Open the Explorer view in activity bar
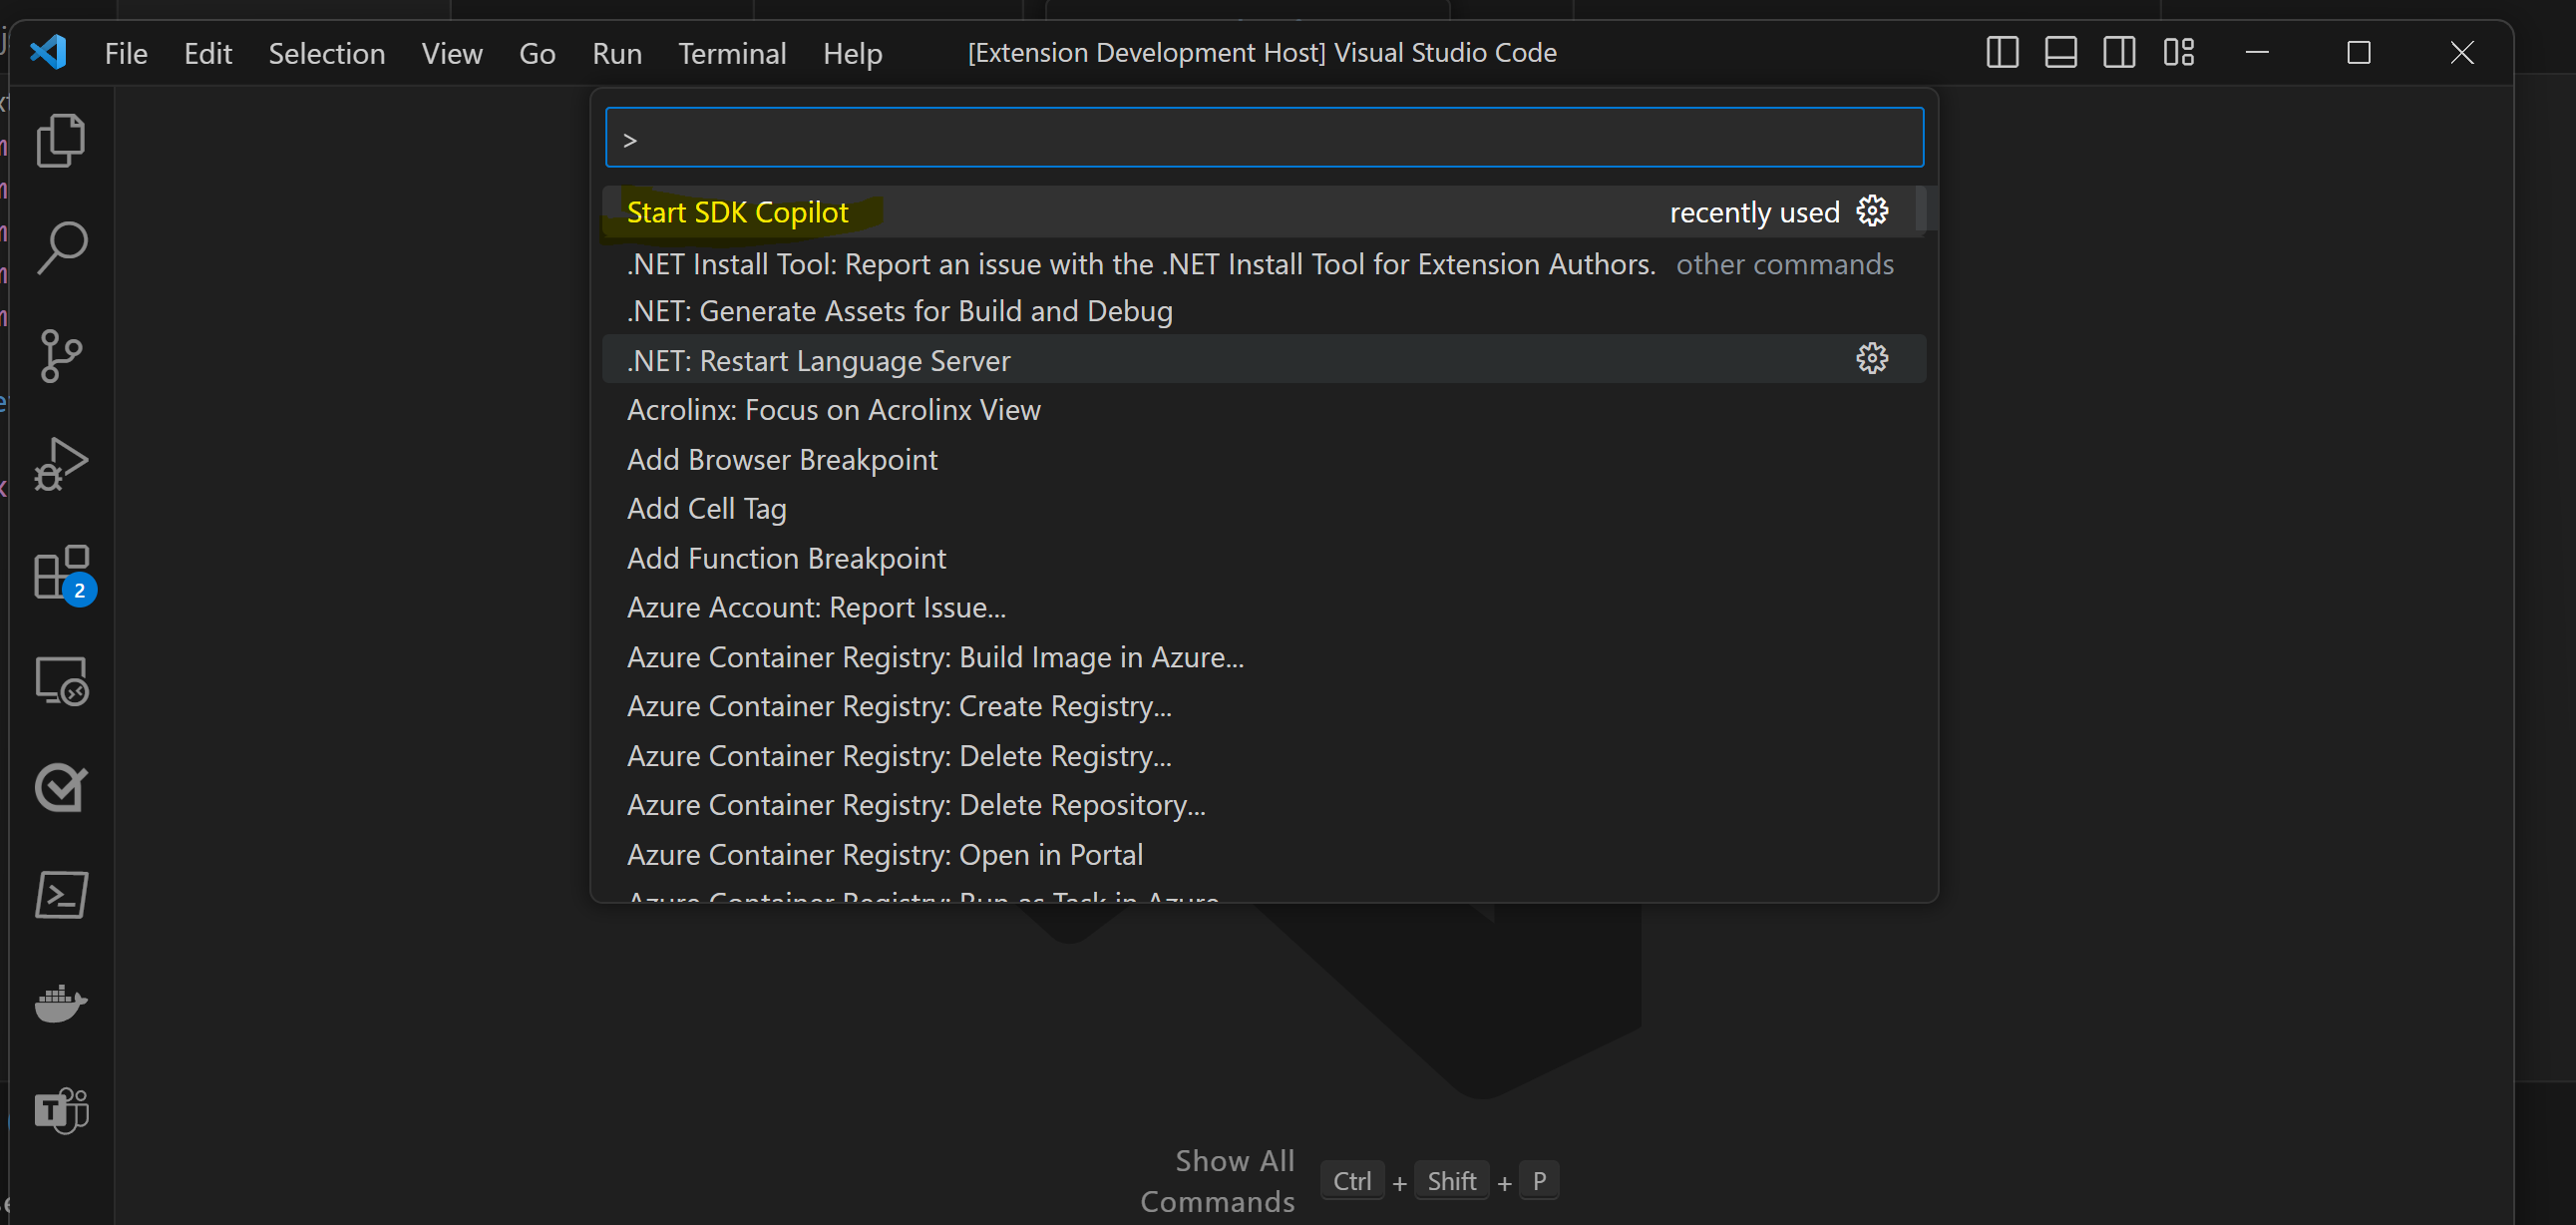Viewport: 2576px width, 1225px height. [x=61, y=140]
